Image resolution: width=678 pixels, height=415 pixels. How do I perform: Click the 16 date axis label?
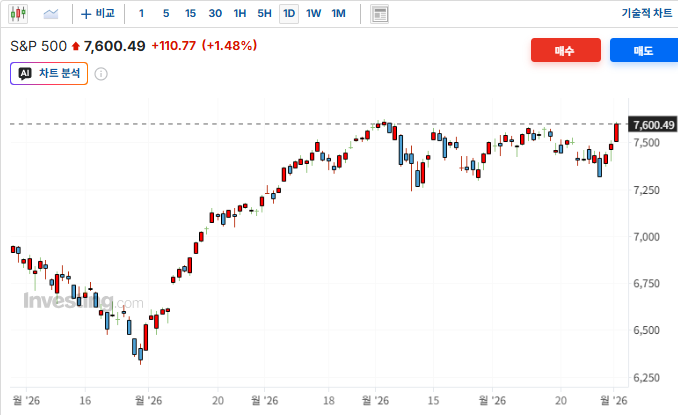(85, 401)
